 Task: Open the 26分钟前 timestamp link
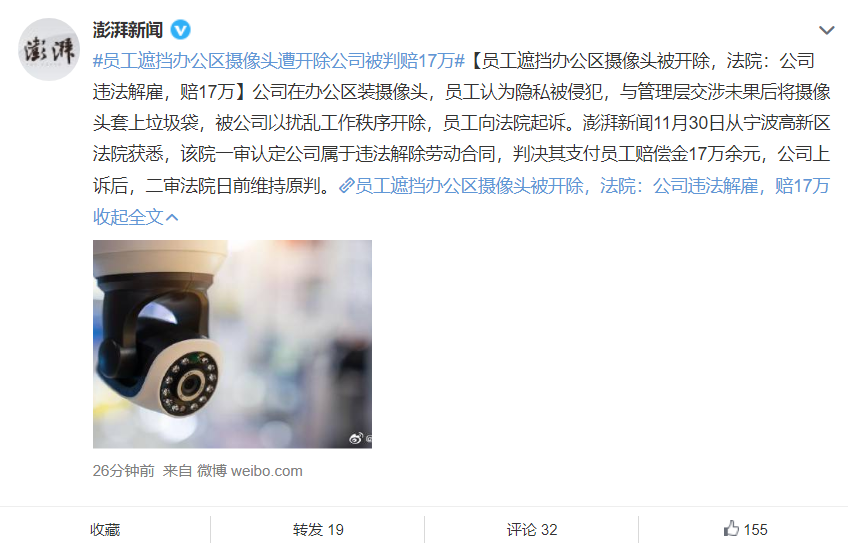[x=123, y=471]
